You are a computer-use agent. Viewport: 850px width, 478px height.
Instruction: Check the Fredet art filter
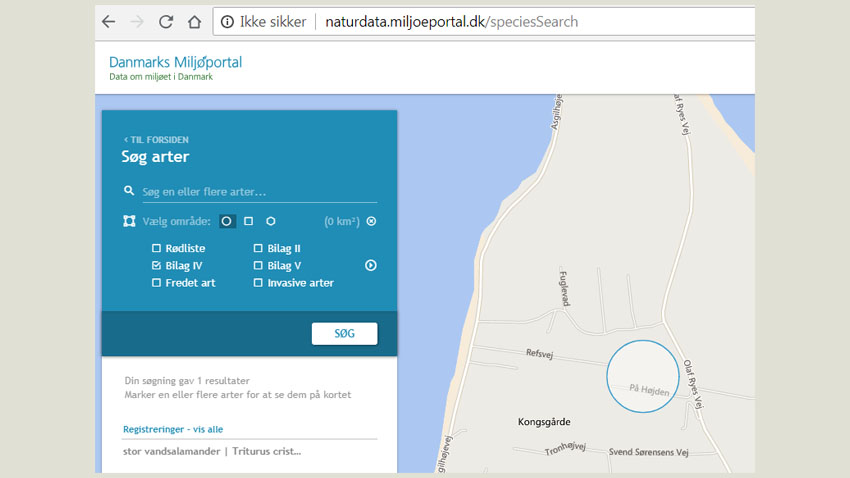click(x=156, y=283)
